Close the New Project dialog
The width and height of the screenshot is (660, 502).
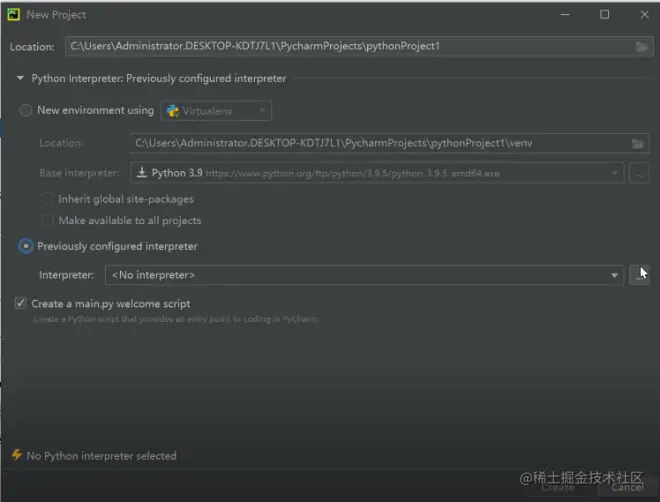point(644,15)
